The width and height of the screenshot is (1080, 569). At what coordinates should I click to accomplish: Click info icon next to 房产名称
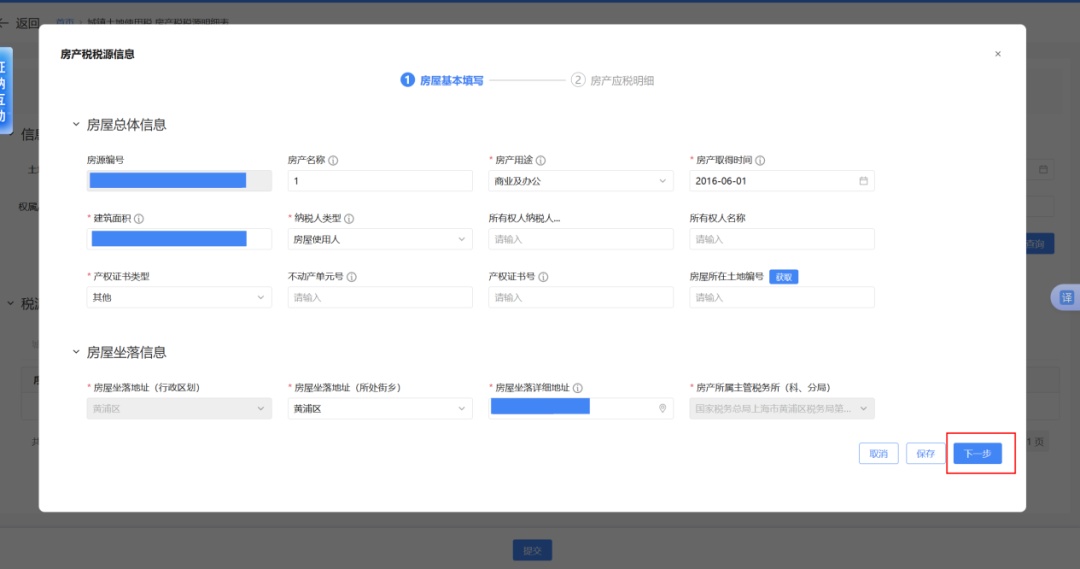[x=333, y=160]
